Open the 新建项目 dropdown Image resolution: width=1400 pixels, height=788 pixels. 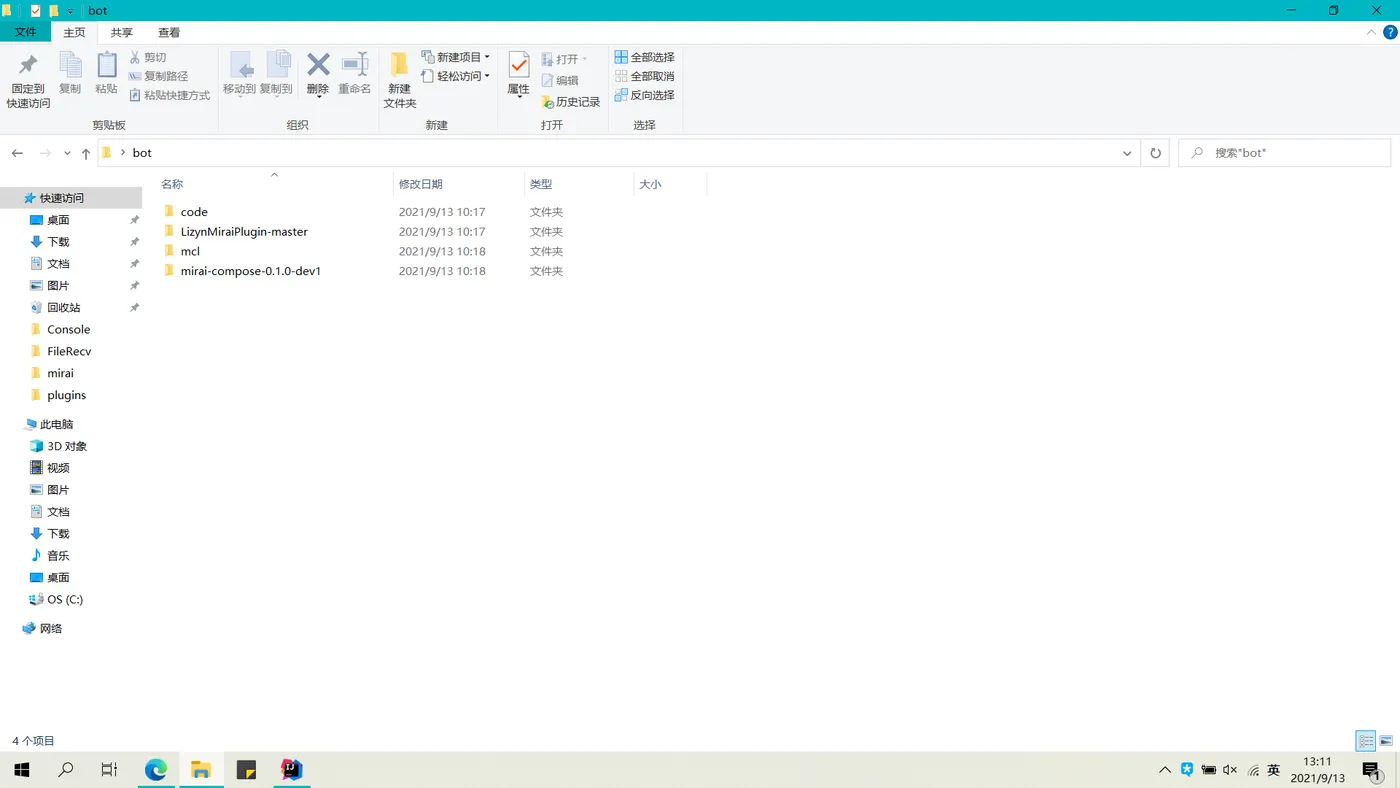click(456, 57)
